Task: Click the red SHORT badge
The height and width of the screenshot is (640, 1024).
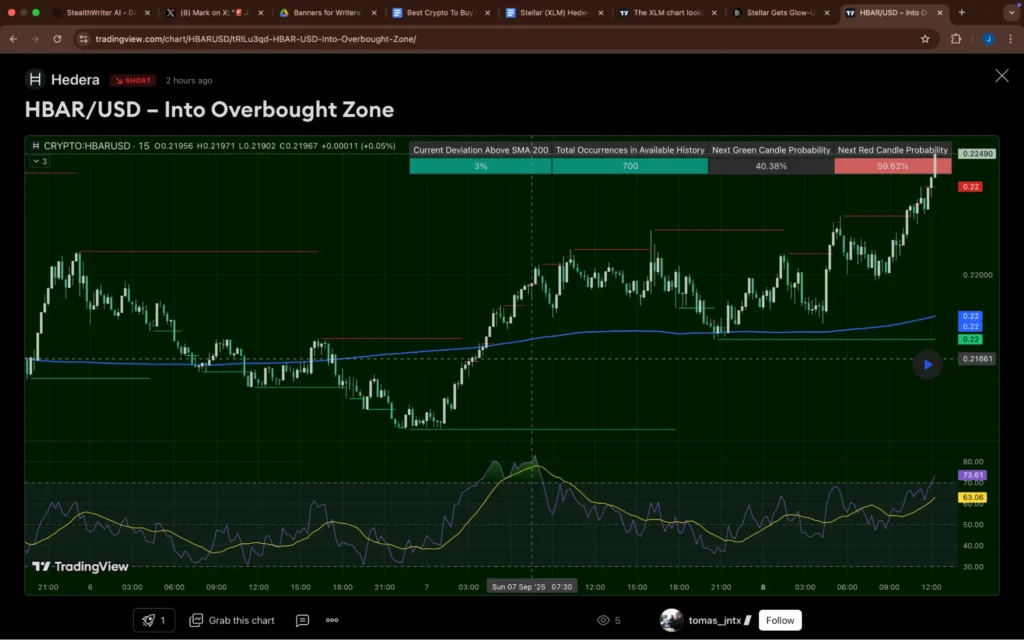Action: pyautogui.click(x=133, y=80)
